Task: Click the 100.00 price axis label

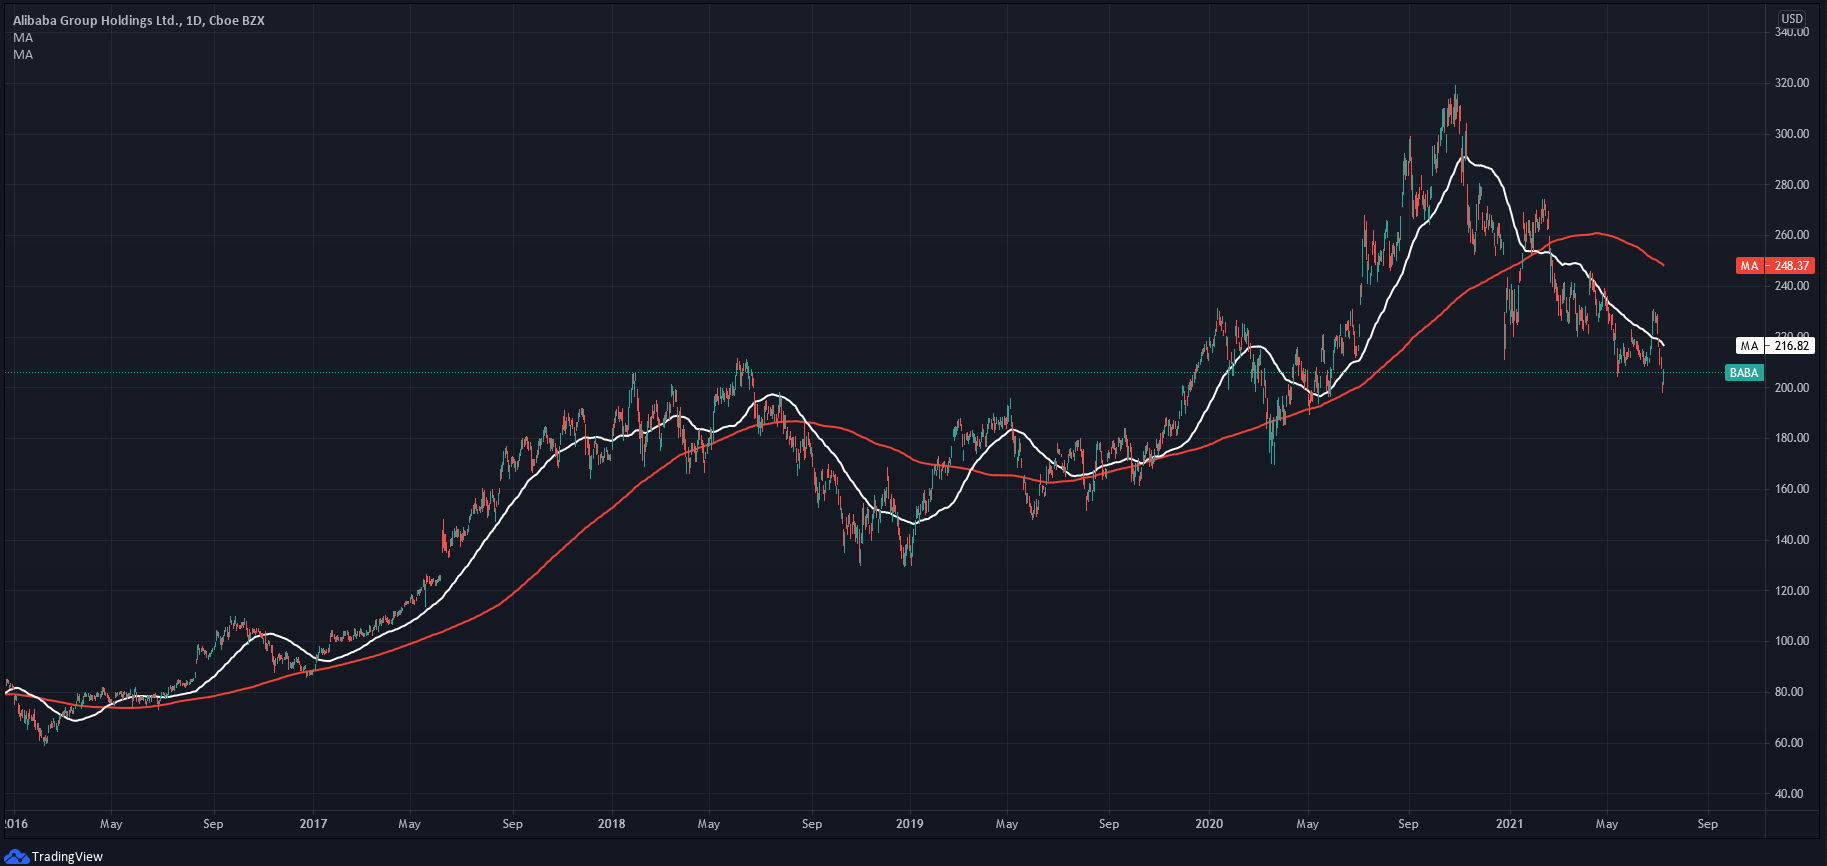Action: 1791,641
